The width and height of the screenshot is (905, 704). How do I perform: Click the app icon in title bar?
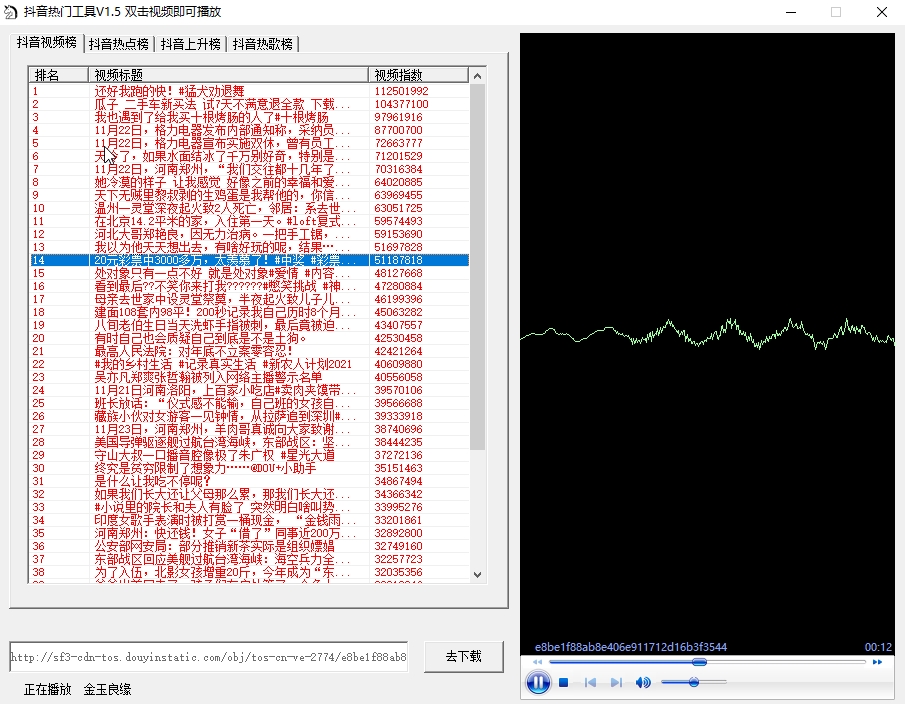pyautogui.click(x=10, y=12)
